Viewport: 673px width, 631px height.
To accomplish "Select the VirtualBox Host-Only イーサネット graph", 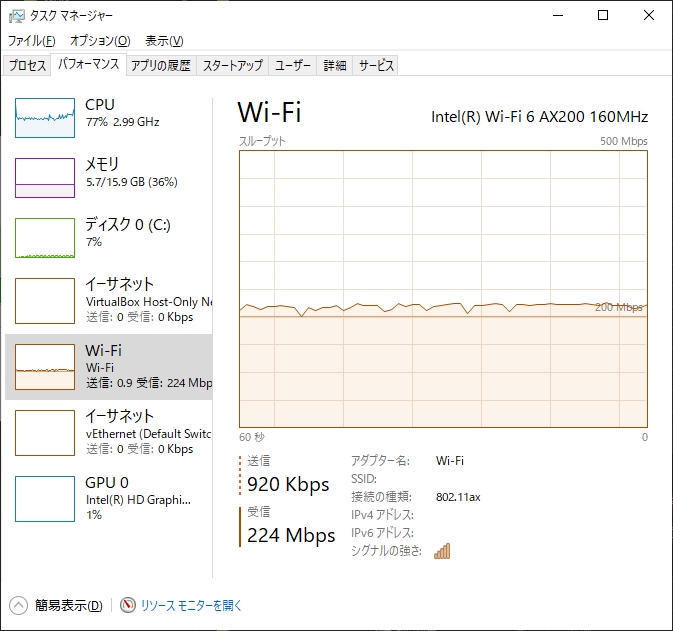I will point(45,301).
